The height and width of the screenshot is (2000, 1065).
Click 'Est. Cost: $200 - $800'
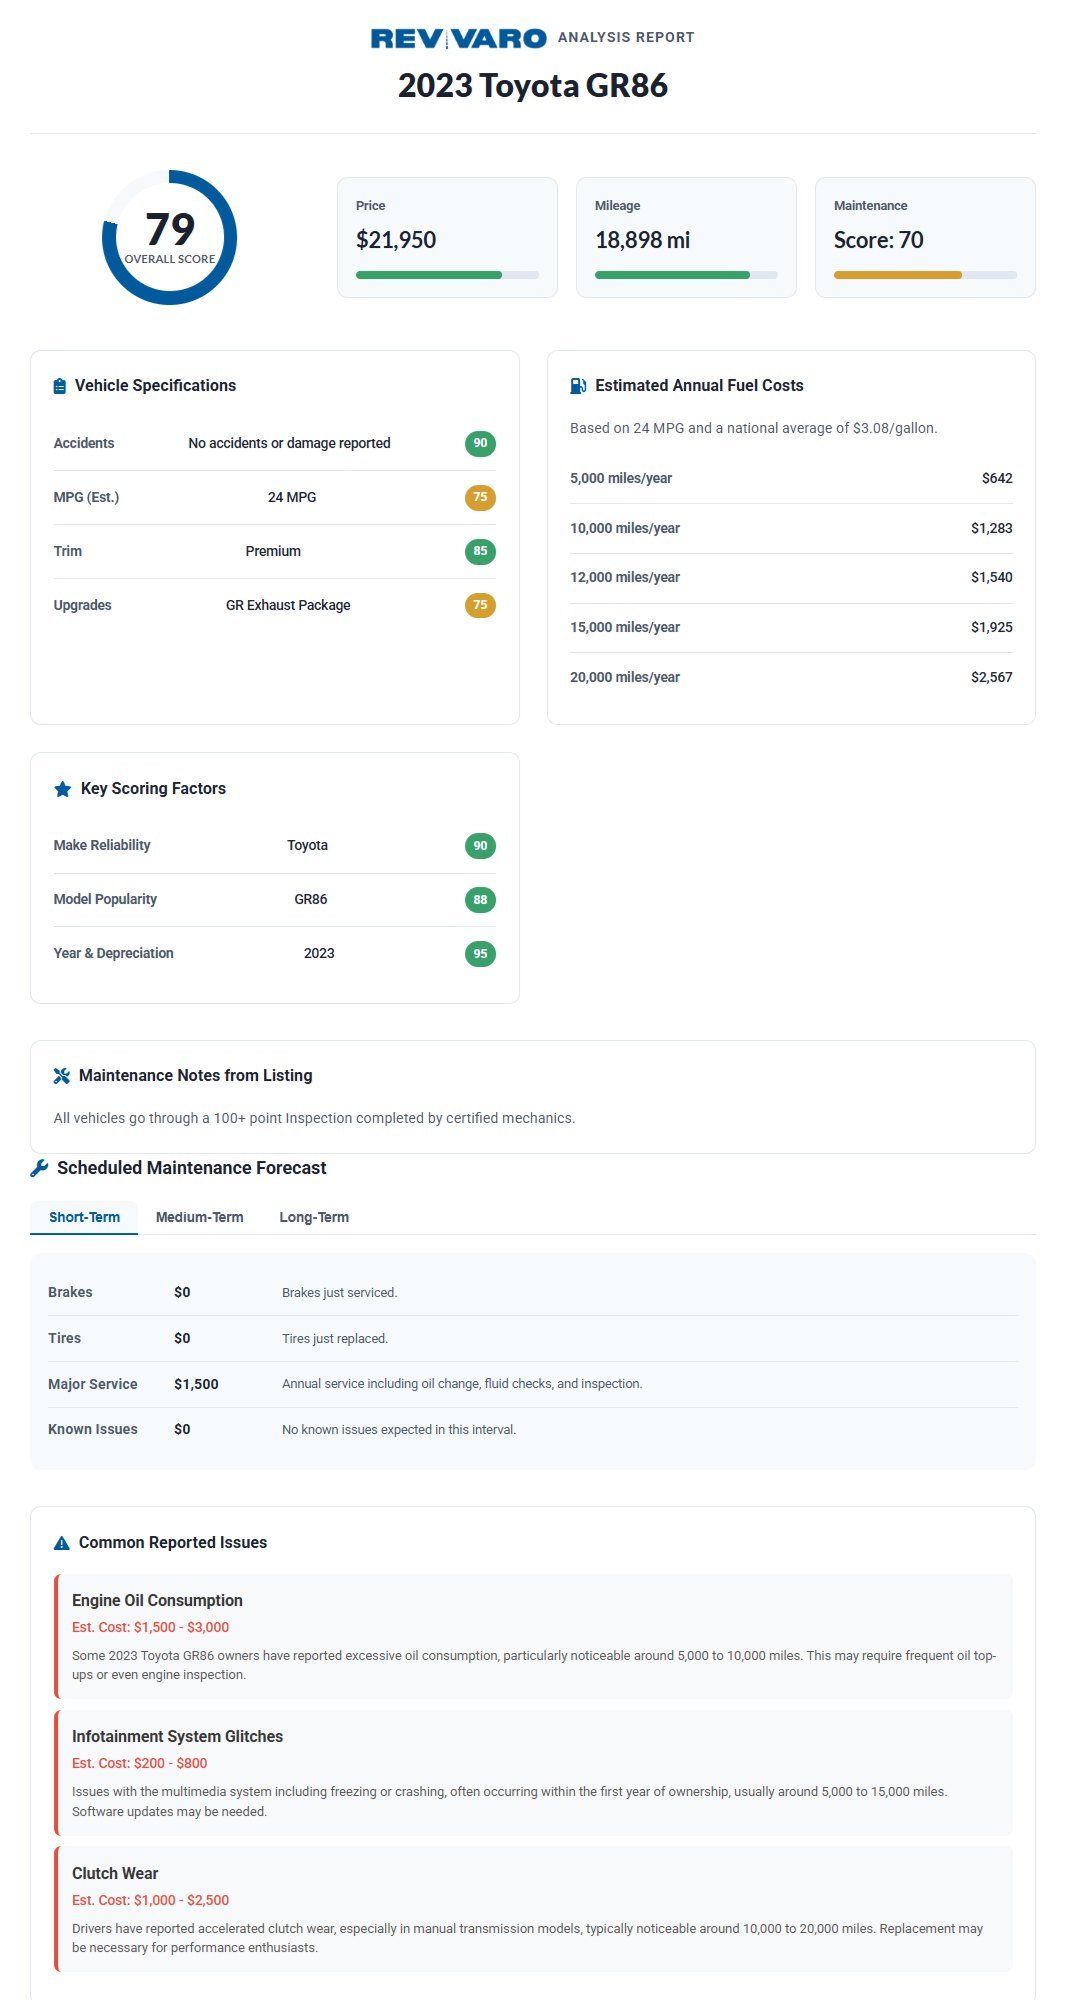(x=139, y=1763)
